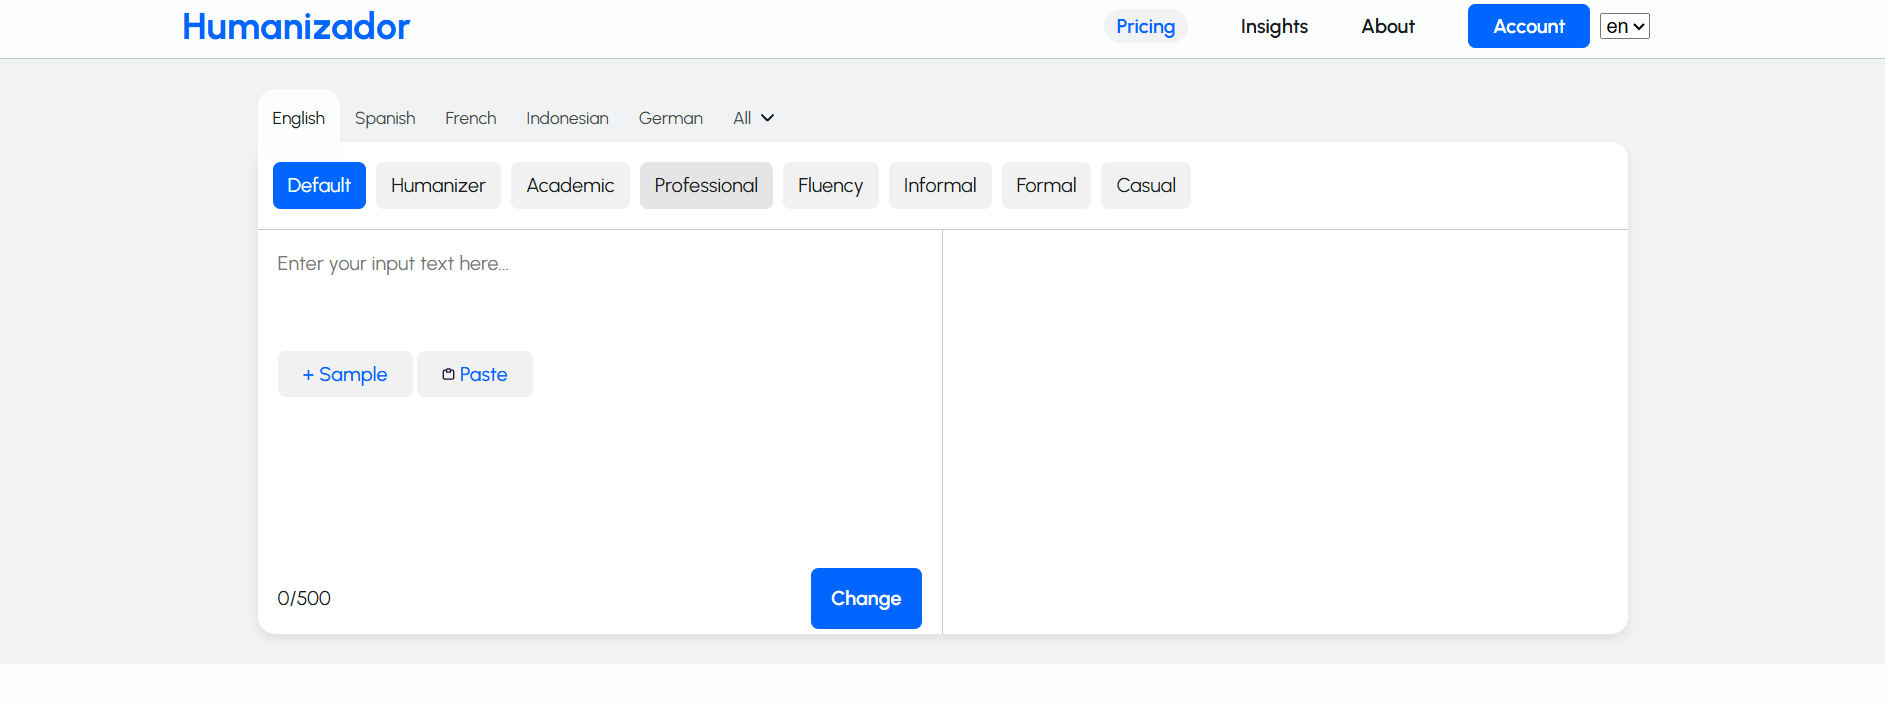Insert sample text with + Sample
Screen dimensions: 1885x705
[x=345, y=374]
